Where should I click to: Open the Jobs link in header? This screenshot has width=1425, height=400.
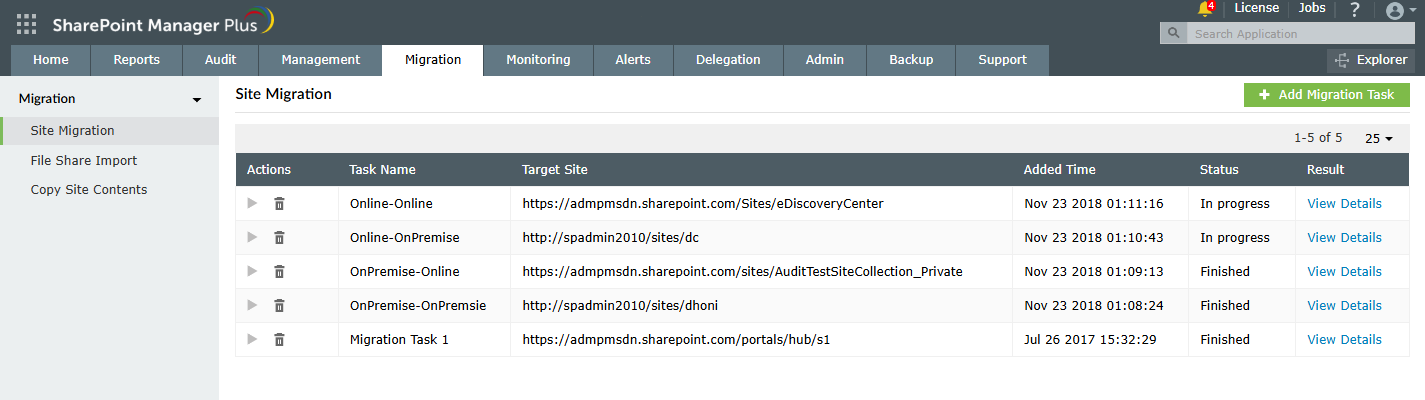click(1311, 8)
